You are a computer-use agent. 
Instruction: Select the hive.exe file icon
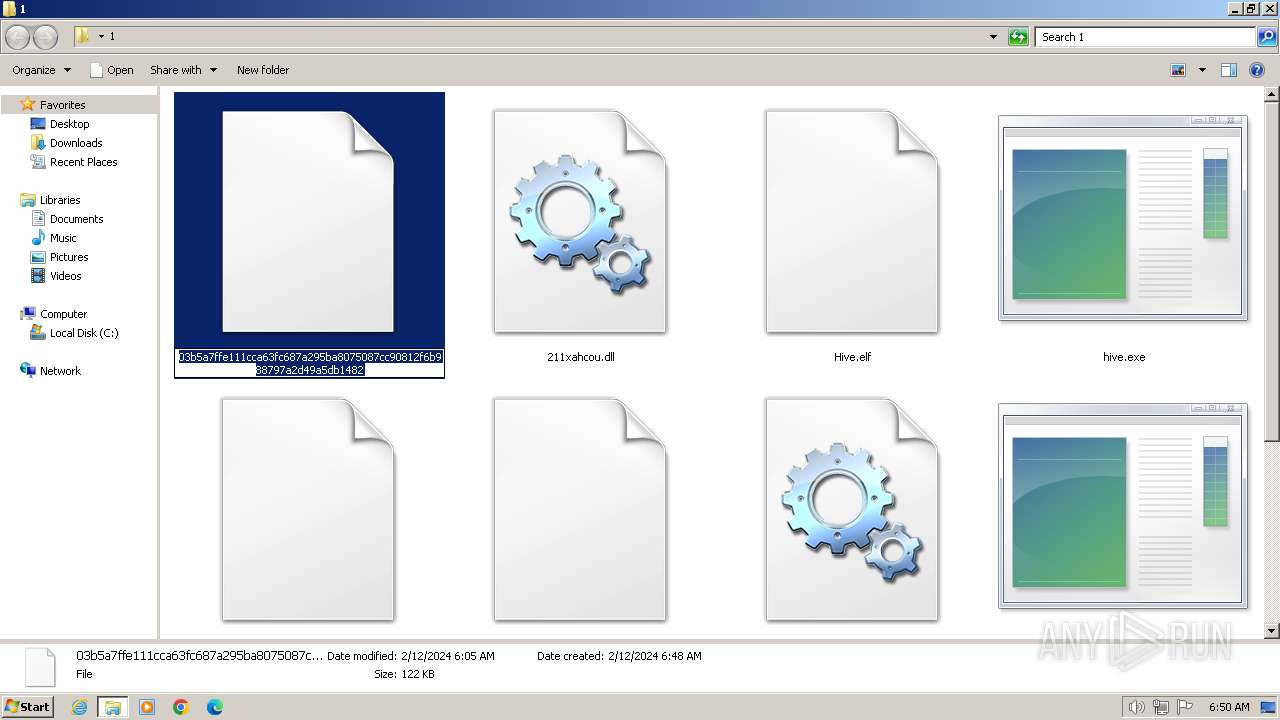[1123, 218]
